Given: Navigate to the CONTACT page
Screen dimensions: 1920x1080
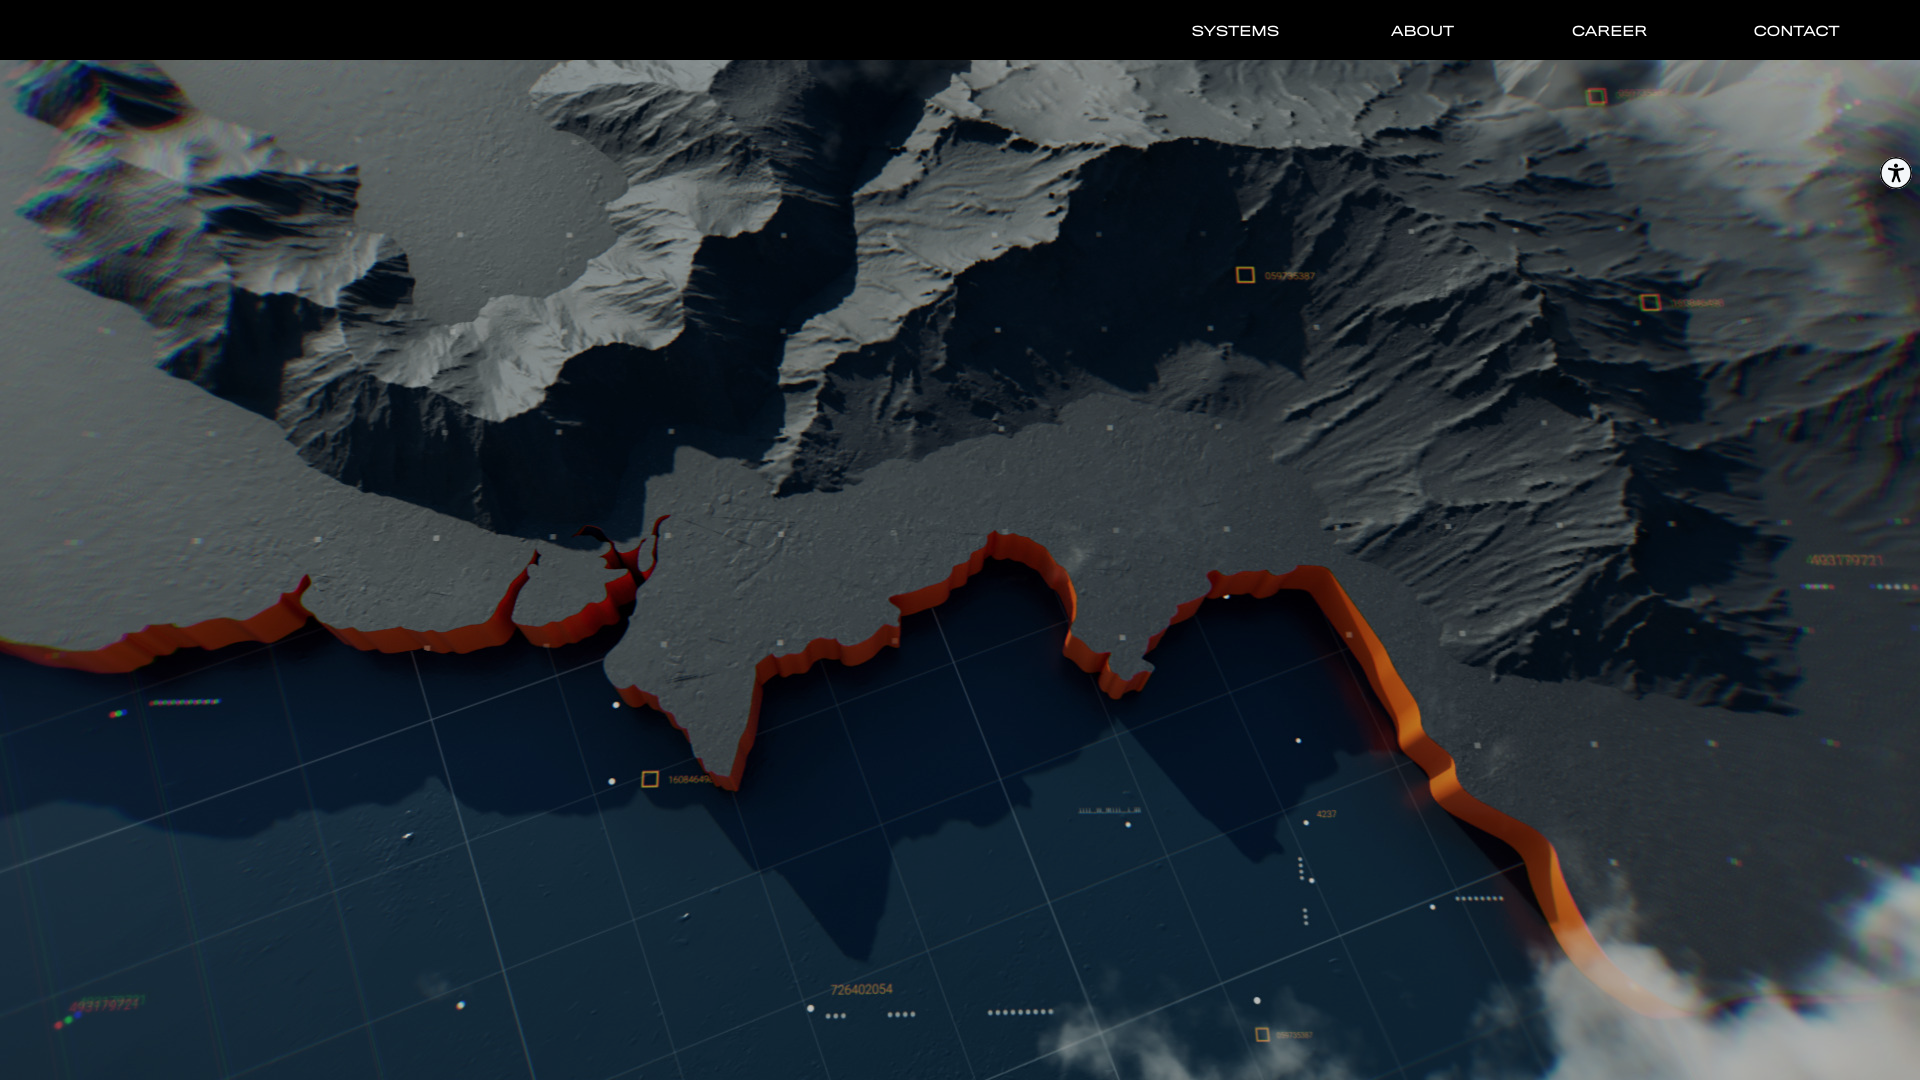Looking at the screenshot, I should point(1796,31).
